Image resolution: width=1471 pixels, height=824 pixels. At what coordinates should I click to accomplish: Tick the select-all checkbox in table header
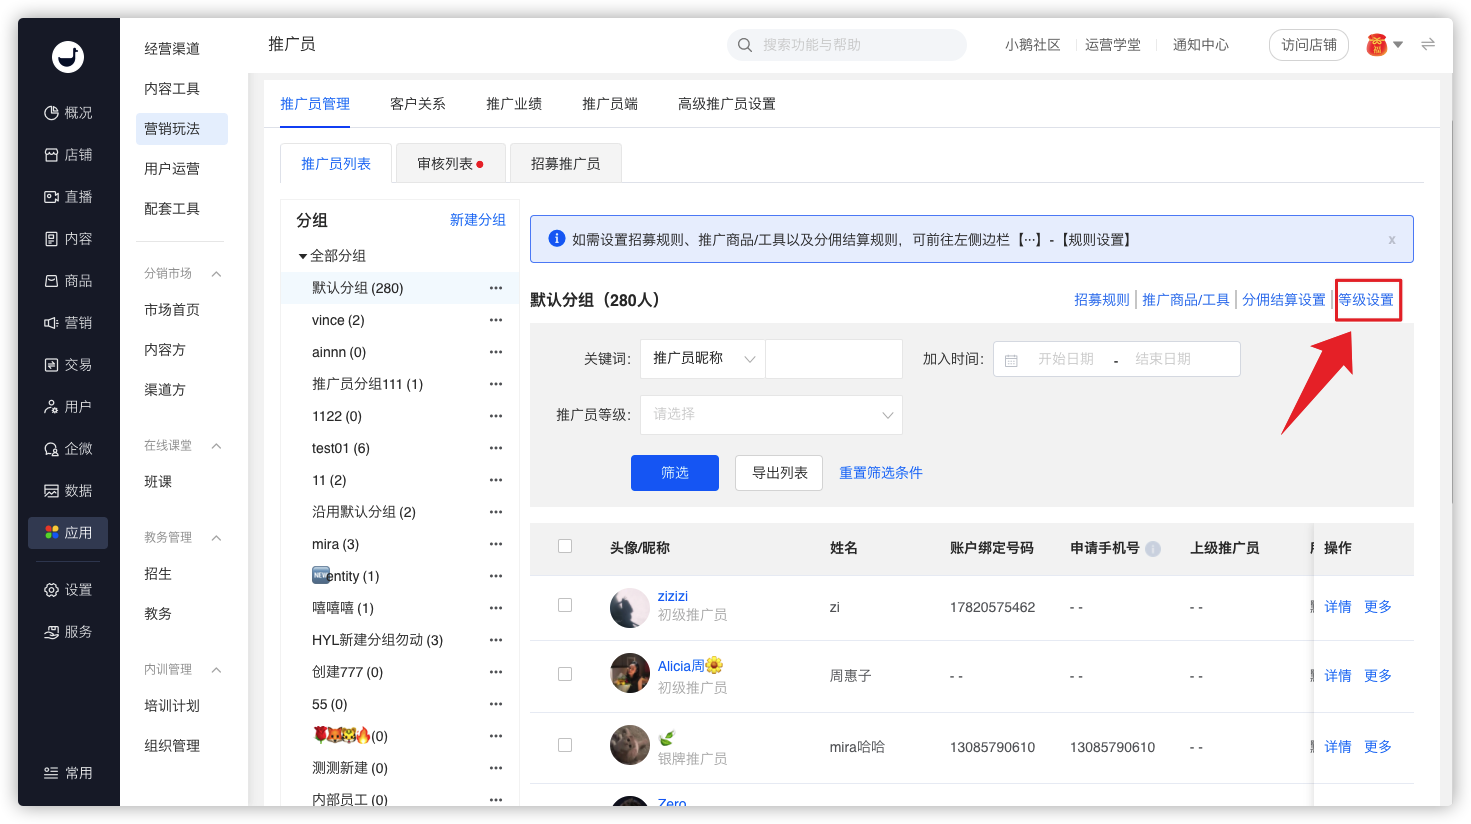[565, 546]
